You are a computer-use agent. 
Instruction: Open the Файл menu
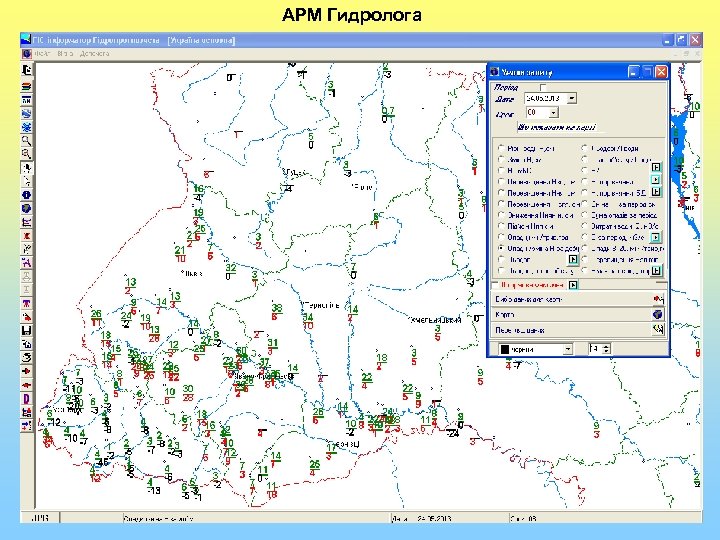(42, 54)
